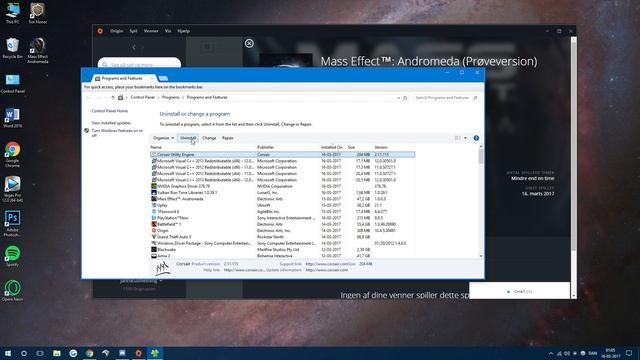
Task: Open For Honor desktop shortcut
Action: (x=38, y=13)
